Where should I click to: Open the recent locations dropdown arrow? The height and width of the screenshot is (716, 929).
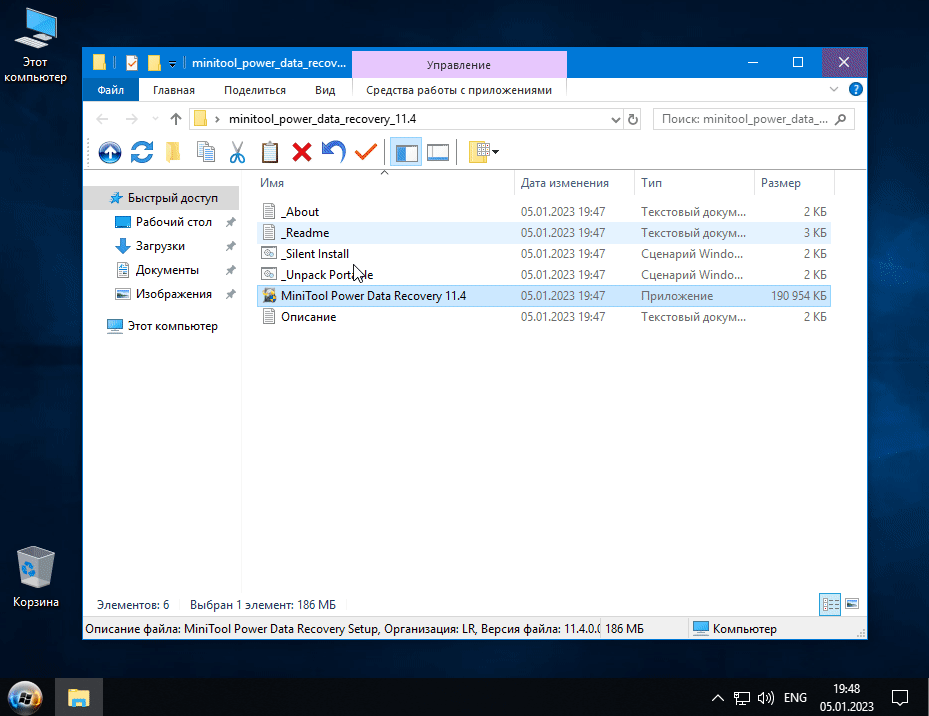click(x=155, y=119)
